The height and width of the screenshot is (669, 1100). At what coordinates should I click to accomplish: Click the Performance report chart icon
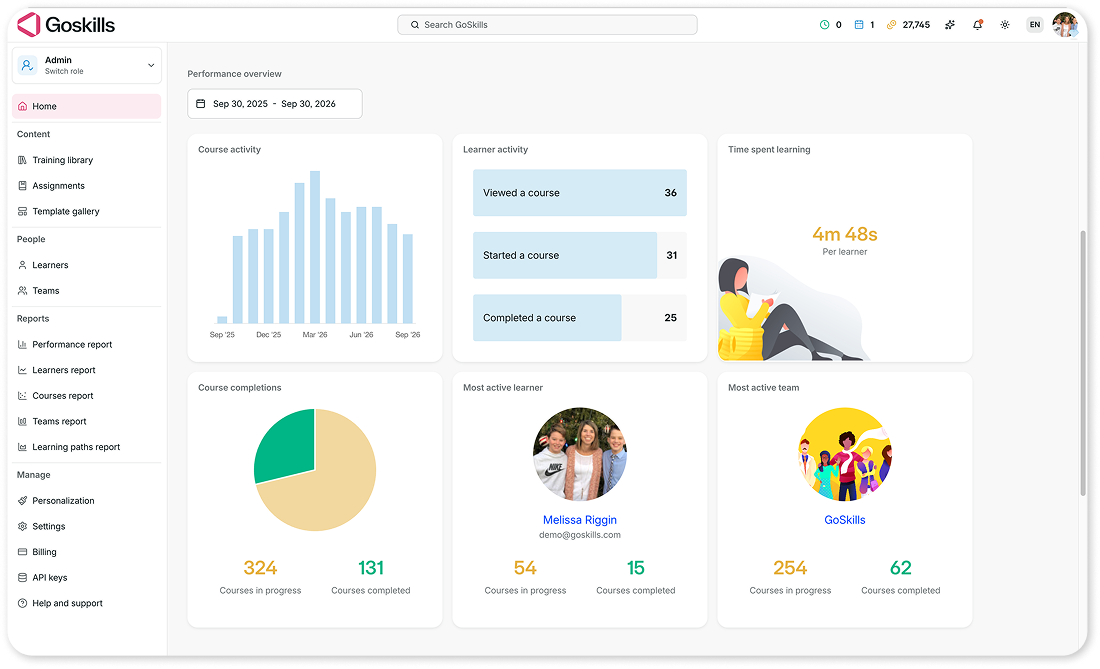click(22, 344)
